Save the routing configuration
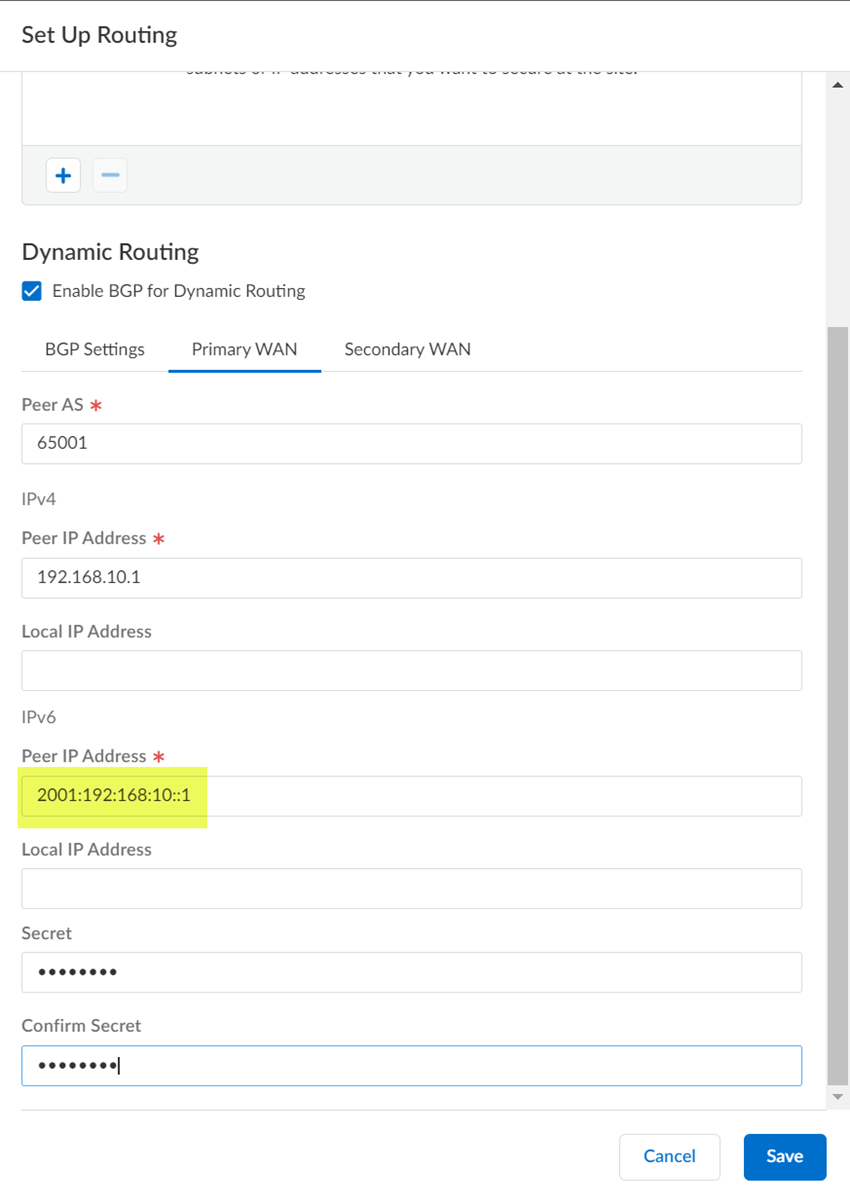The height and width of the screenshot is (1204, 850). [784, 1156]
